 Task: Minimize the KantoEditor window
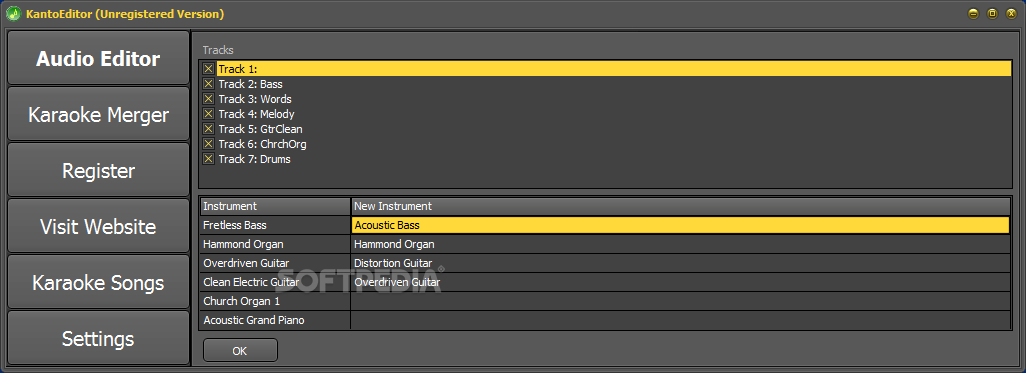tap(974, 13)
